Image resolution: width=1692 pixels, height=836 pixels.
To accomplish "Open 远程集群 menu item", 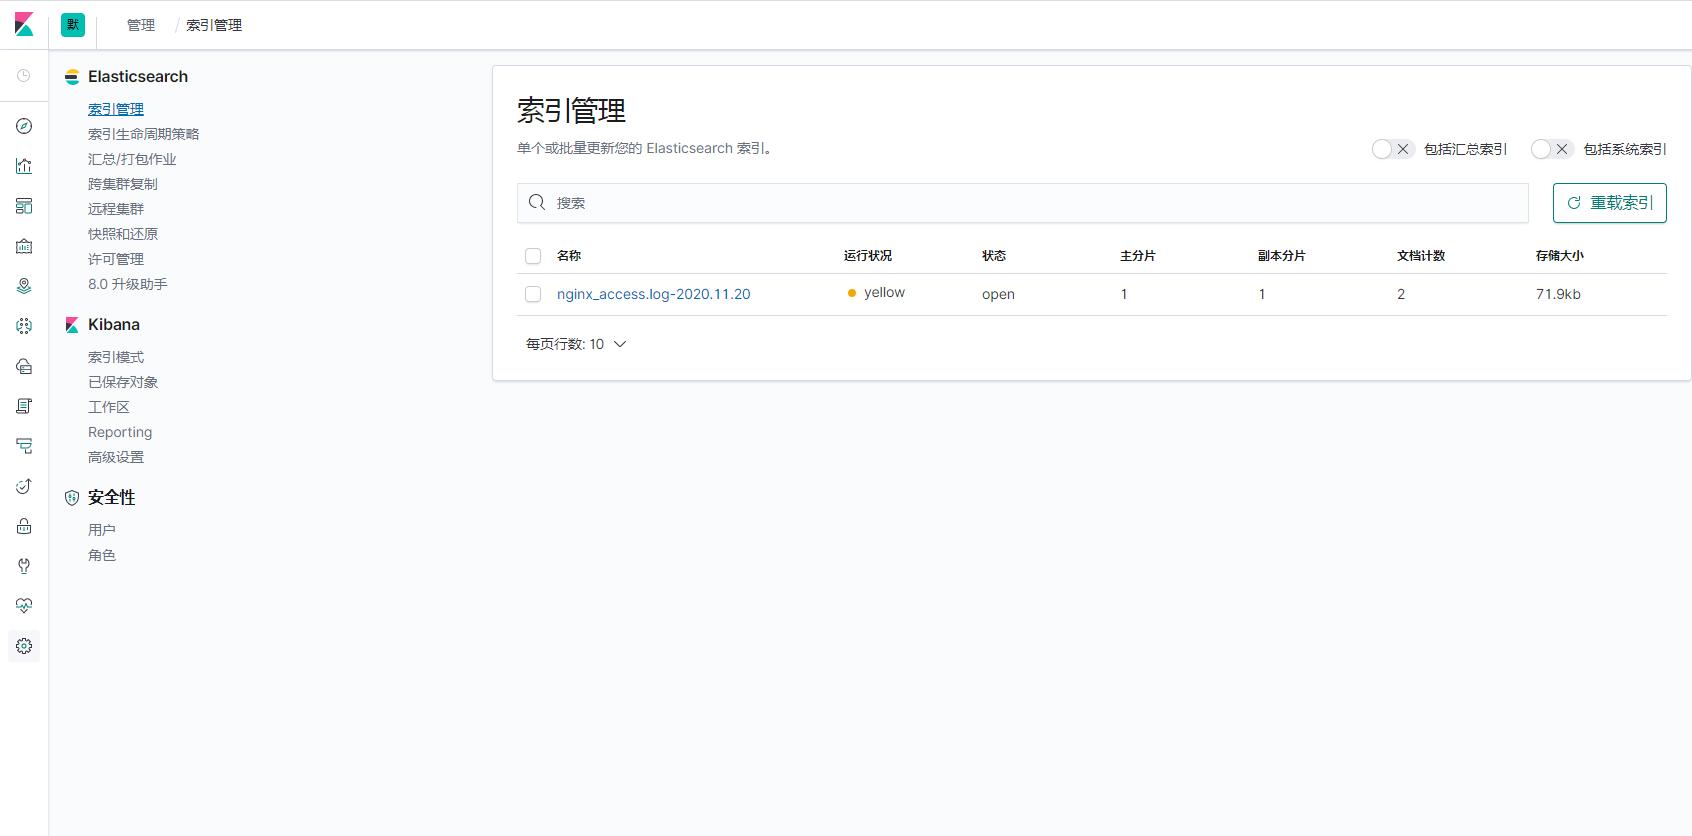I will click(116, 209).
